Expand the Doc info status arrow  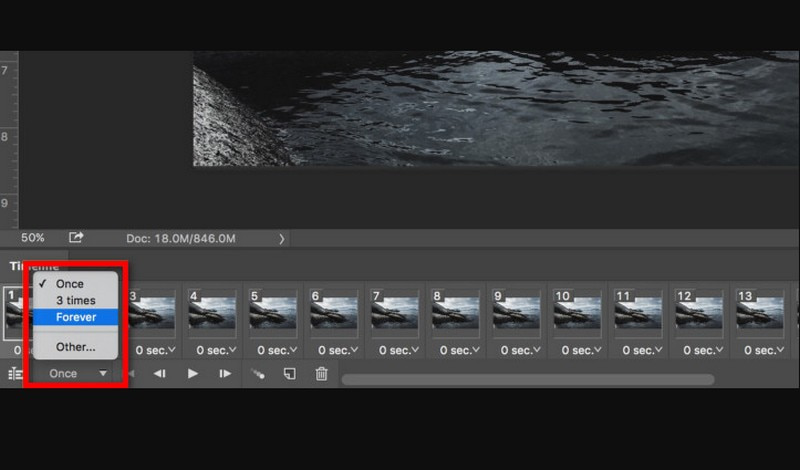[x=282, y=238]
